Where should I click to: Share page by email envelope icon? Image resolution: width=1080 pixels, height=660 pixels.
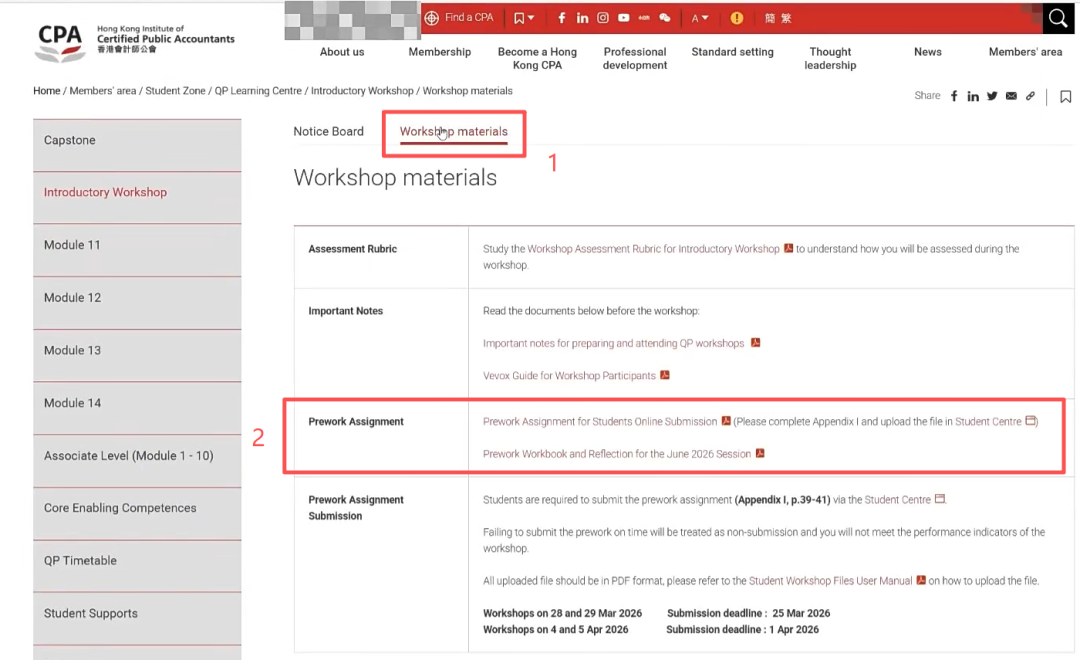tap(1011, 96)
